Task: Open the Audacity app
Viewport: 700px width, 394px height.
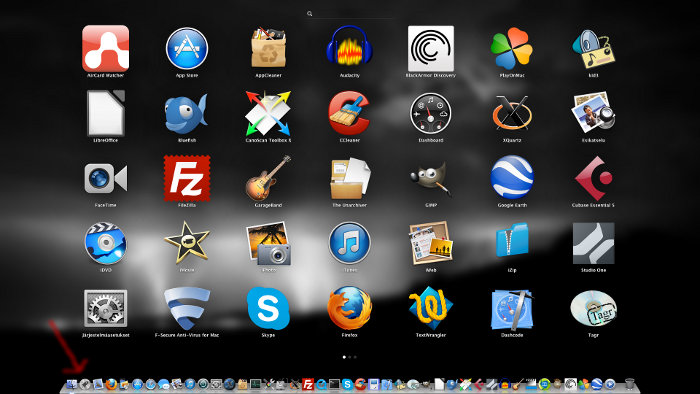Action: click(x=350, y=47)
